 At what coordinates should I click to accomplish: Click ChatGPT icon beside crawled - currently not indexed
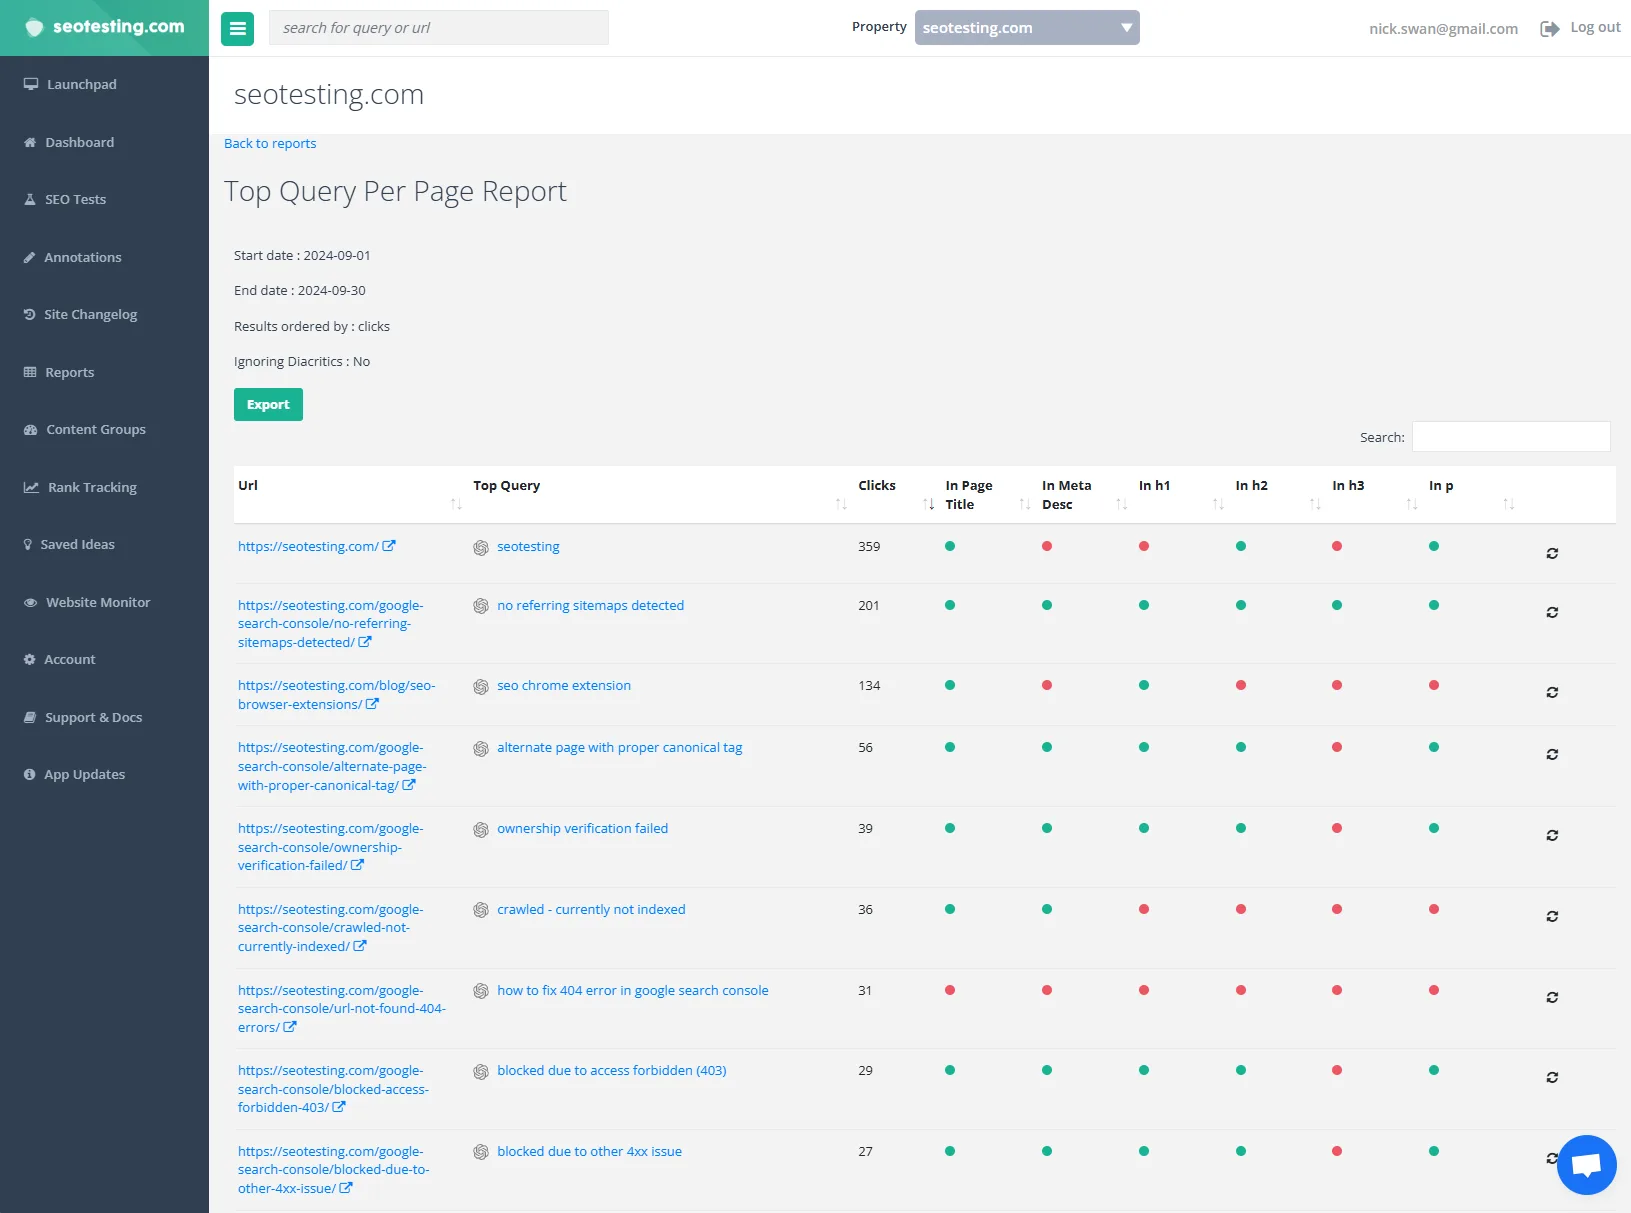(x=481, y=910)
